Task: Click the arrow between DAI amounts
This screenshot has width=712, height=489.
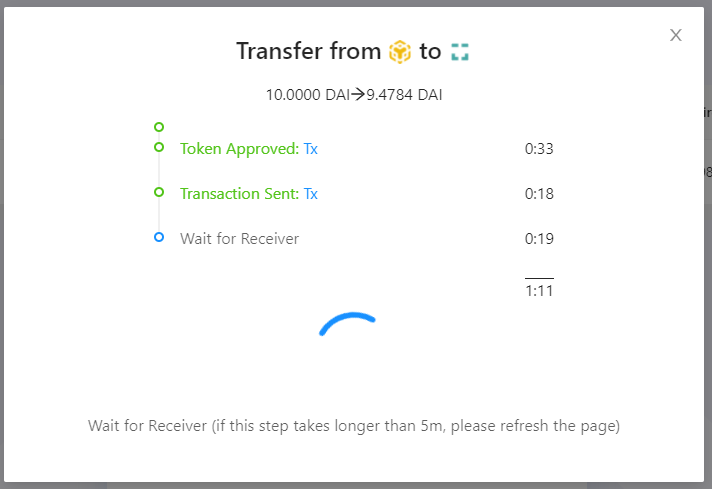Action: 358,94
